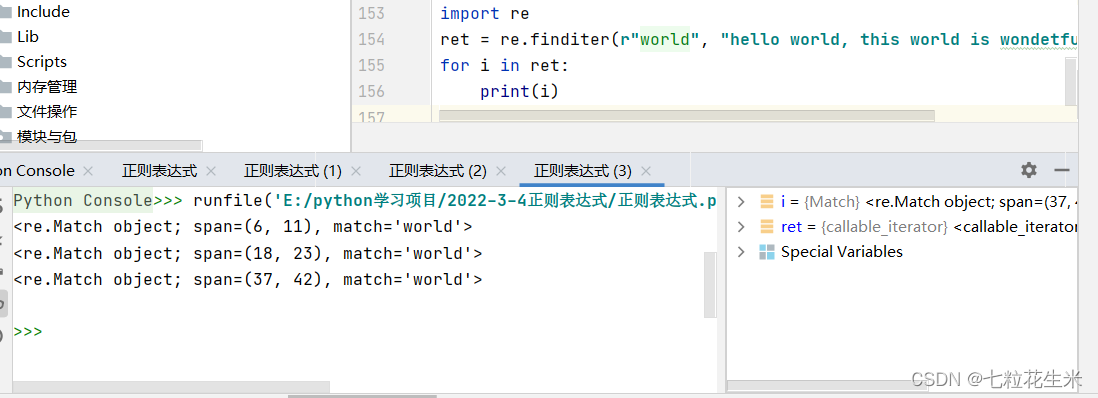Open console settings gear icon
The height and width of the screenshot is (398, 1098).
(1029, 170)
